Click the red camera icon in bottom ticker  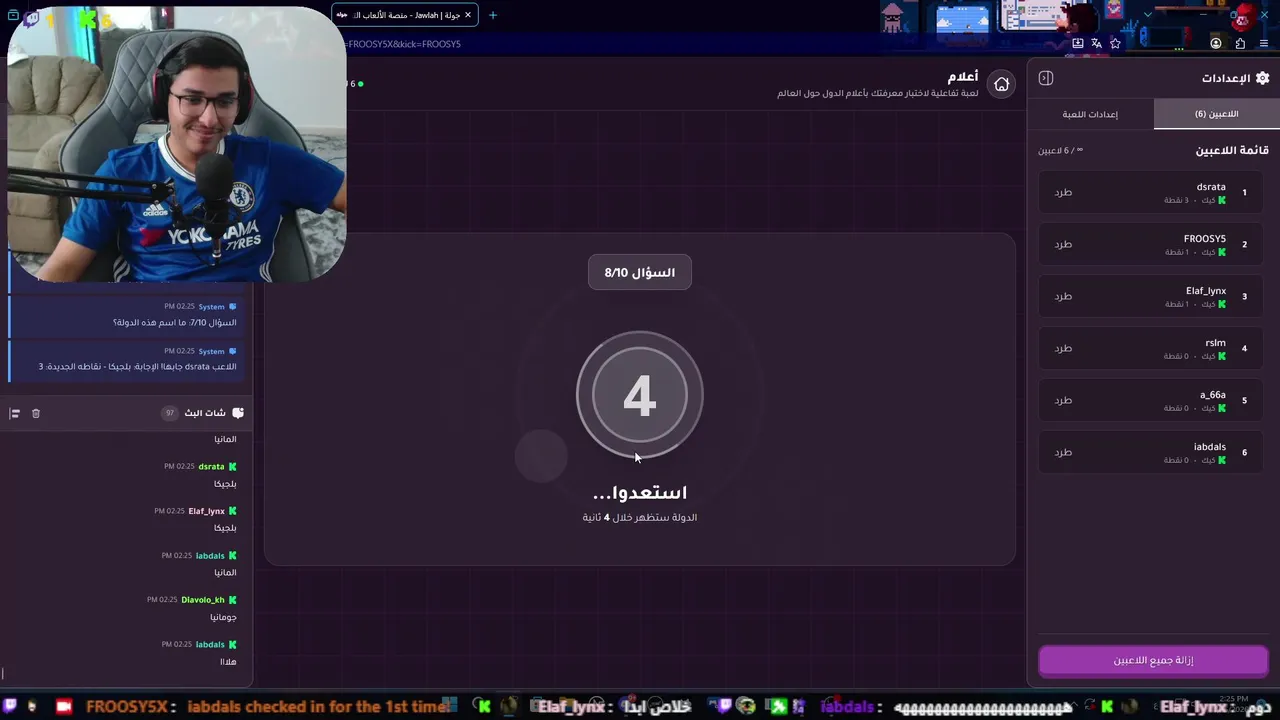(x=64, y=706)
